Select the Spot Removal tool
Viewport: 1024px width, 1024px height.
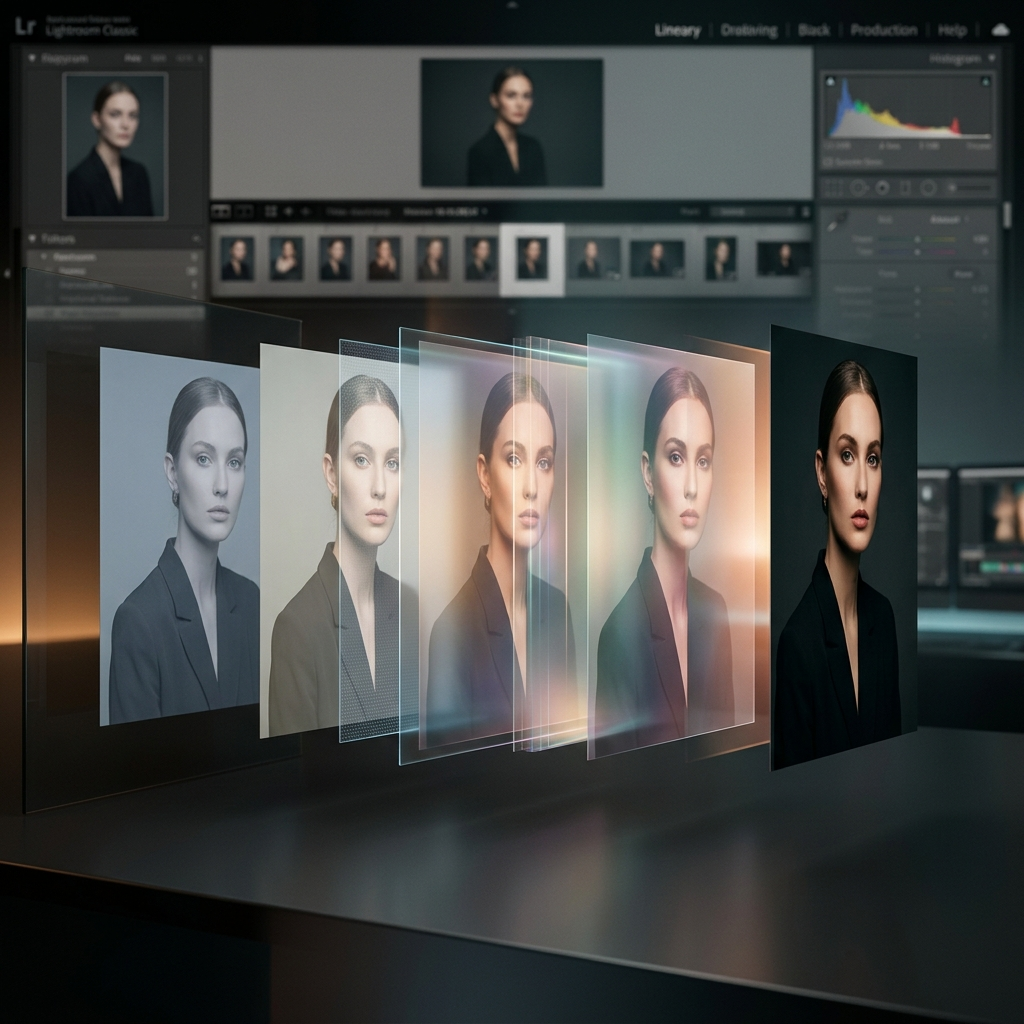[x=858, y=188]
